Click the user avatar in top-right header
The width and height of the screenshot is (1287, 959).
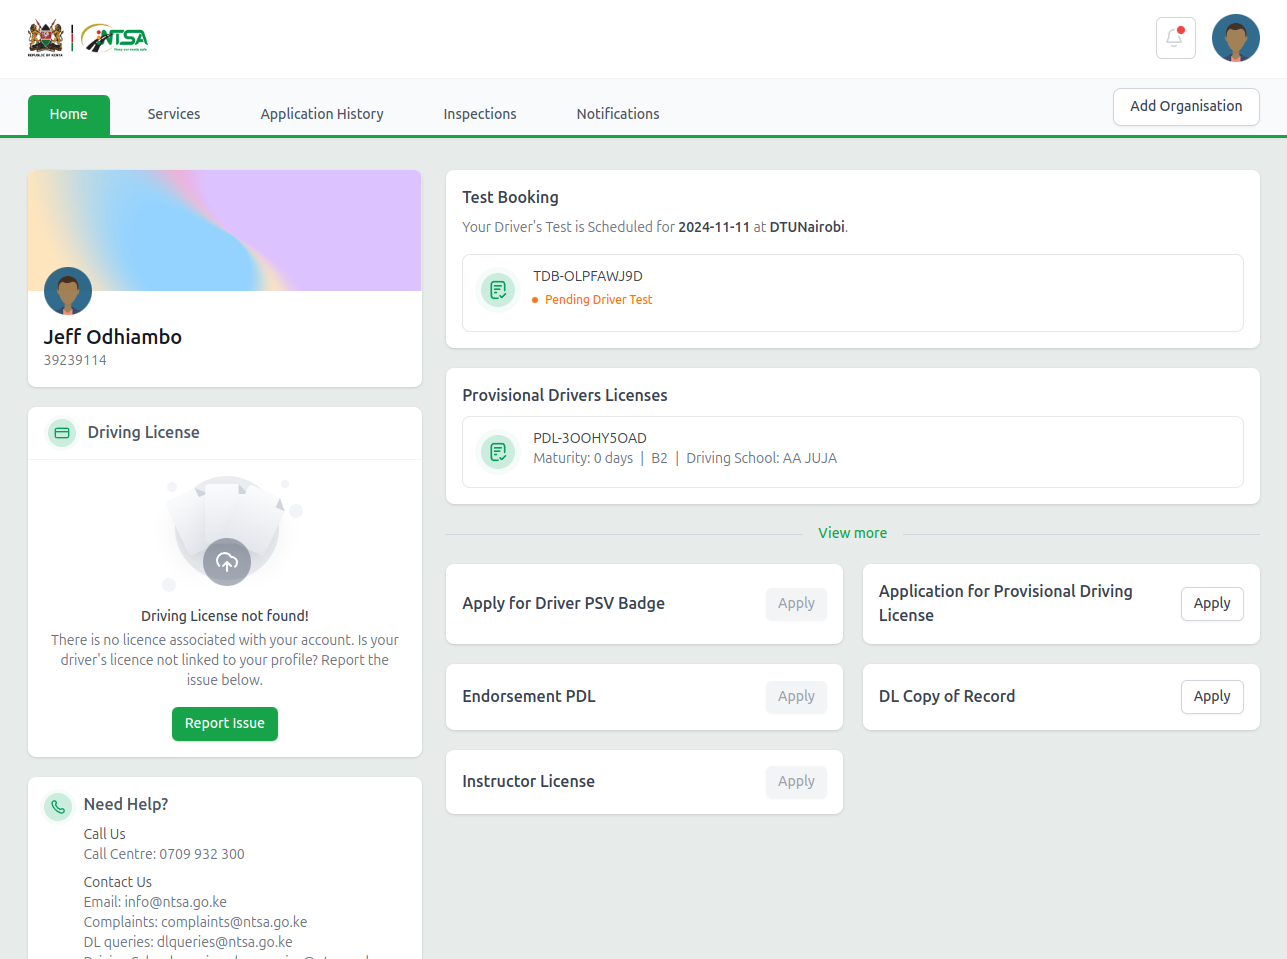point(1235,39)
